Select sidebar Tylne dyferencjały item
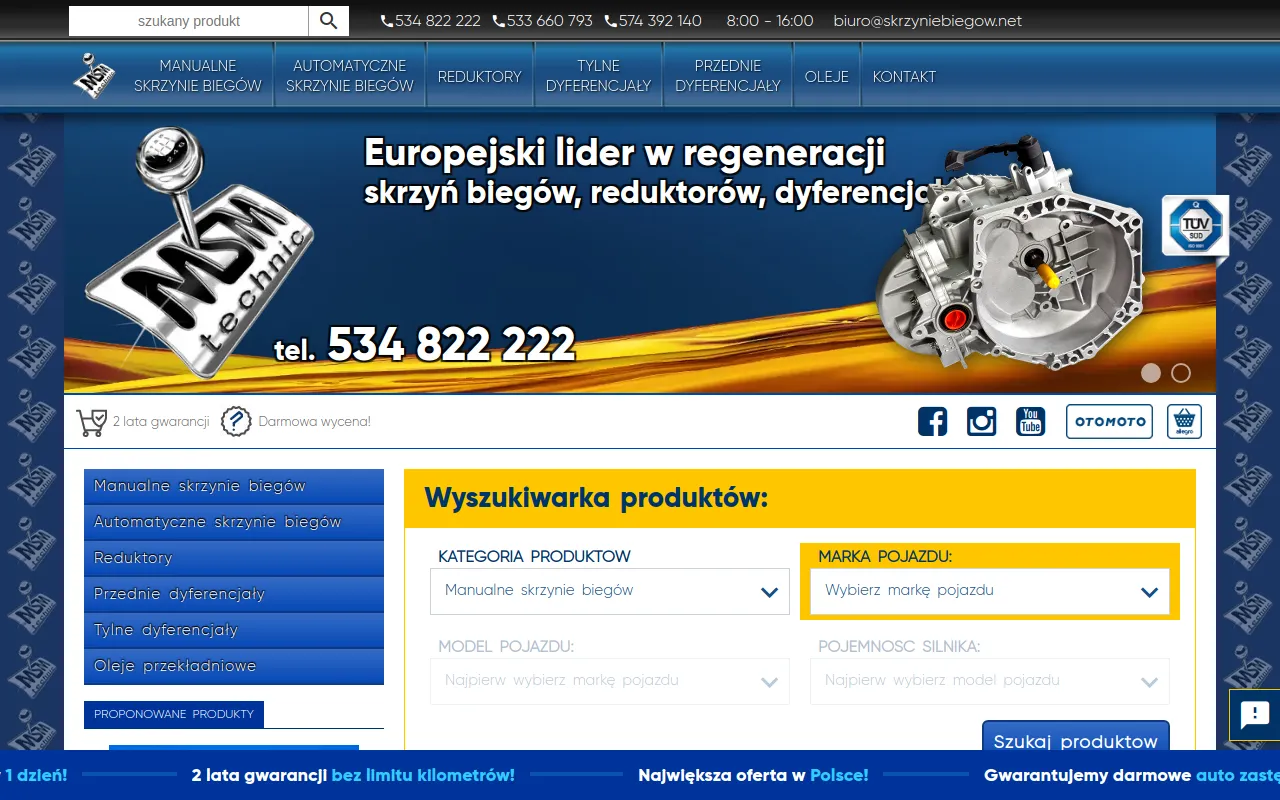This screenshot has height=800, width=1280. 234,631
